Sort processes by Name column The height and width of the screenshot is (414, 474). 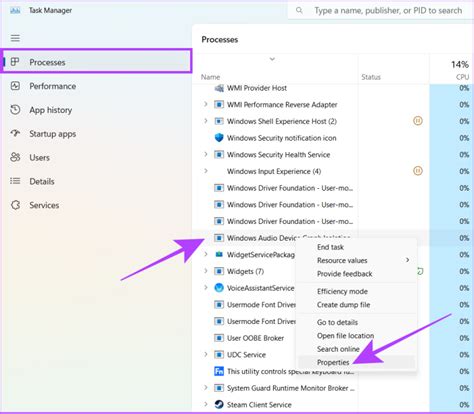click(210, 77)
